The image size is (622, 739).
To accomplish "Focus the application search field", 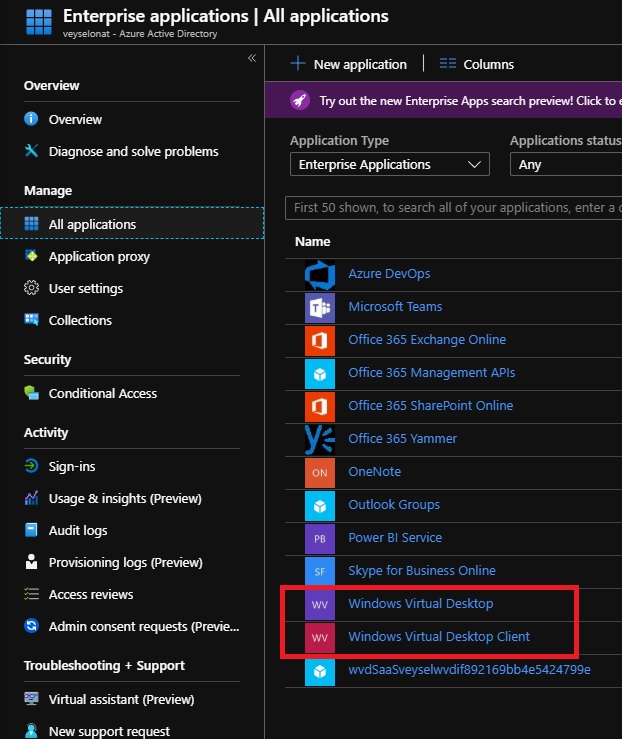I will tap(453, 208).
